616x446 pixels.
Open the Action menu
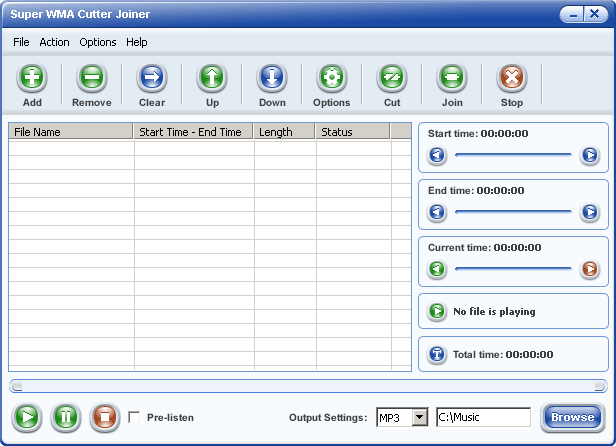[54, 42]
